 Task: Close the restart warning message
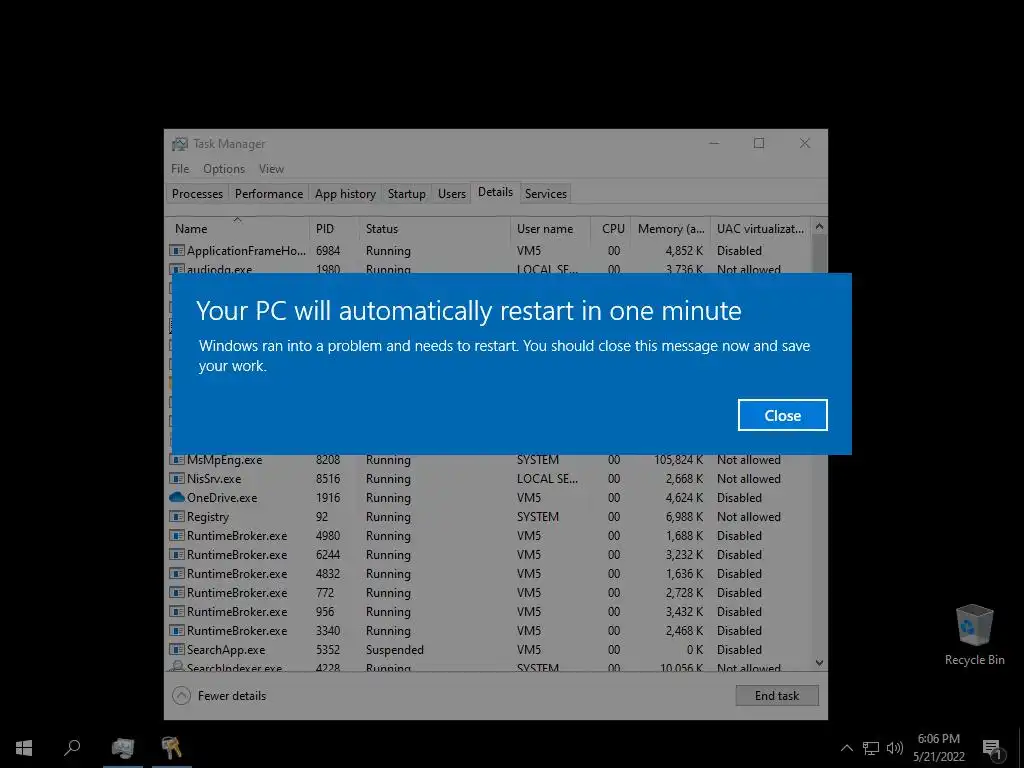click(x=782, y=415)
